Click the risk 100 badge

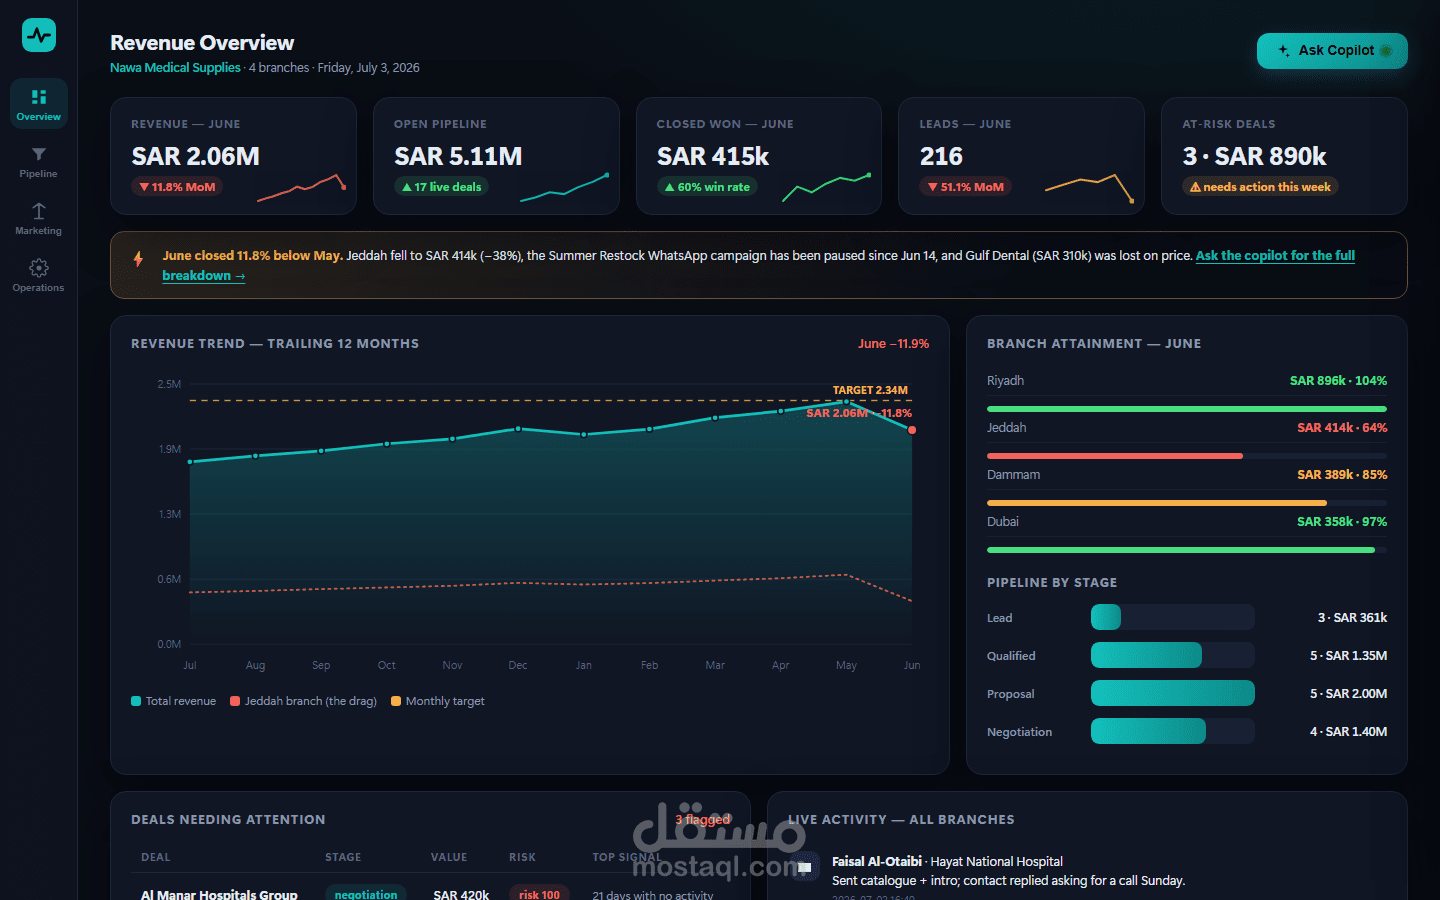tap(539, 893)
